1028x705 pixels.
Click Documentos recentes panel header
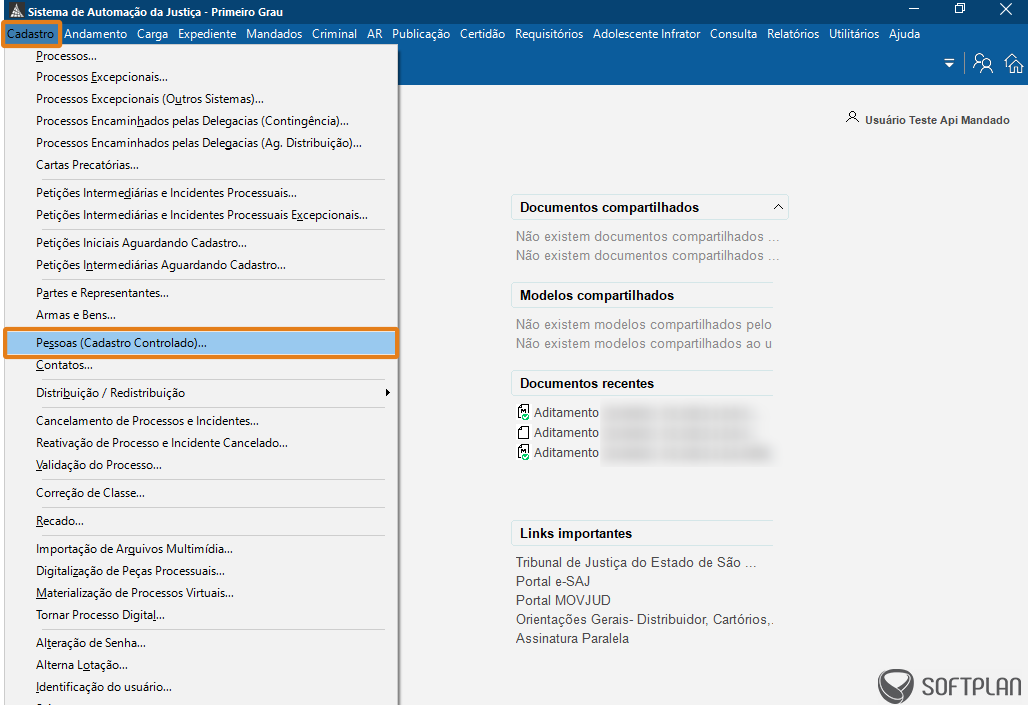click(x=642, y=383)
